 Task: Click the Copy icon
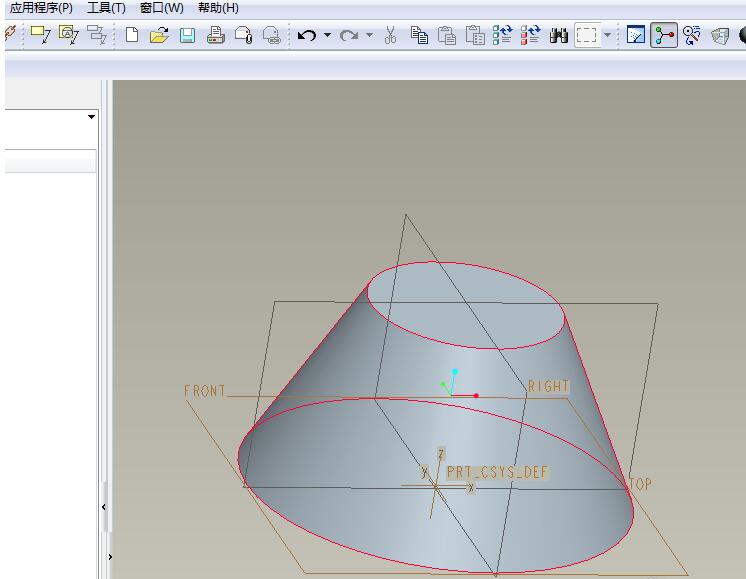pos(420,35)
